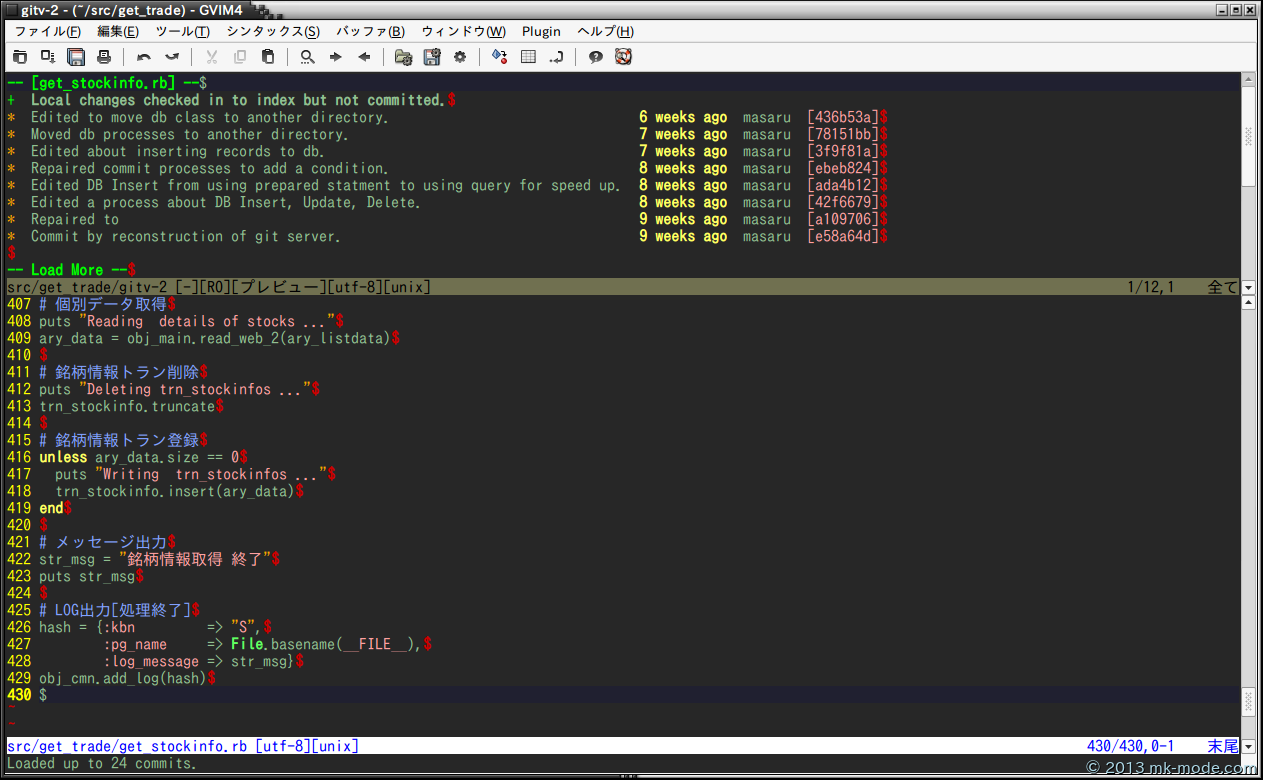Open the ファイル(F) menu
This screenshot has width=1263, height=780.
(x=47, y=31)
